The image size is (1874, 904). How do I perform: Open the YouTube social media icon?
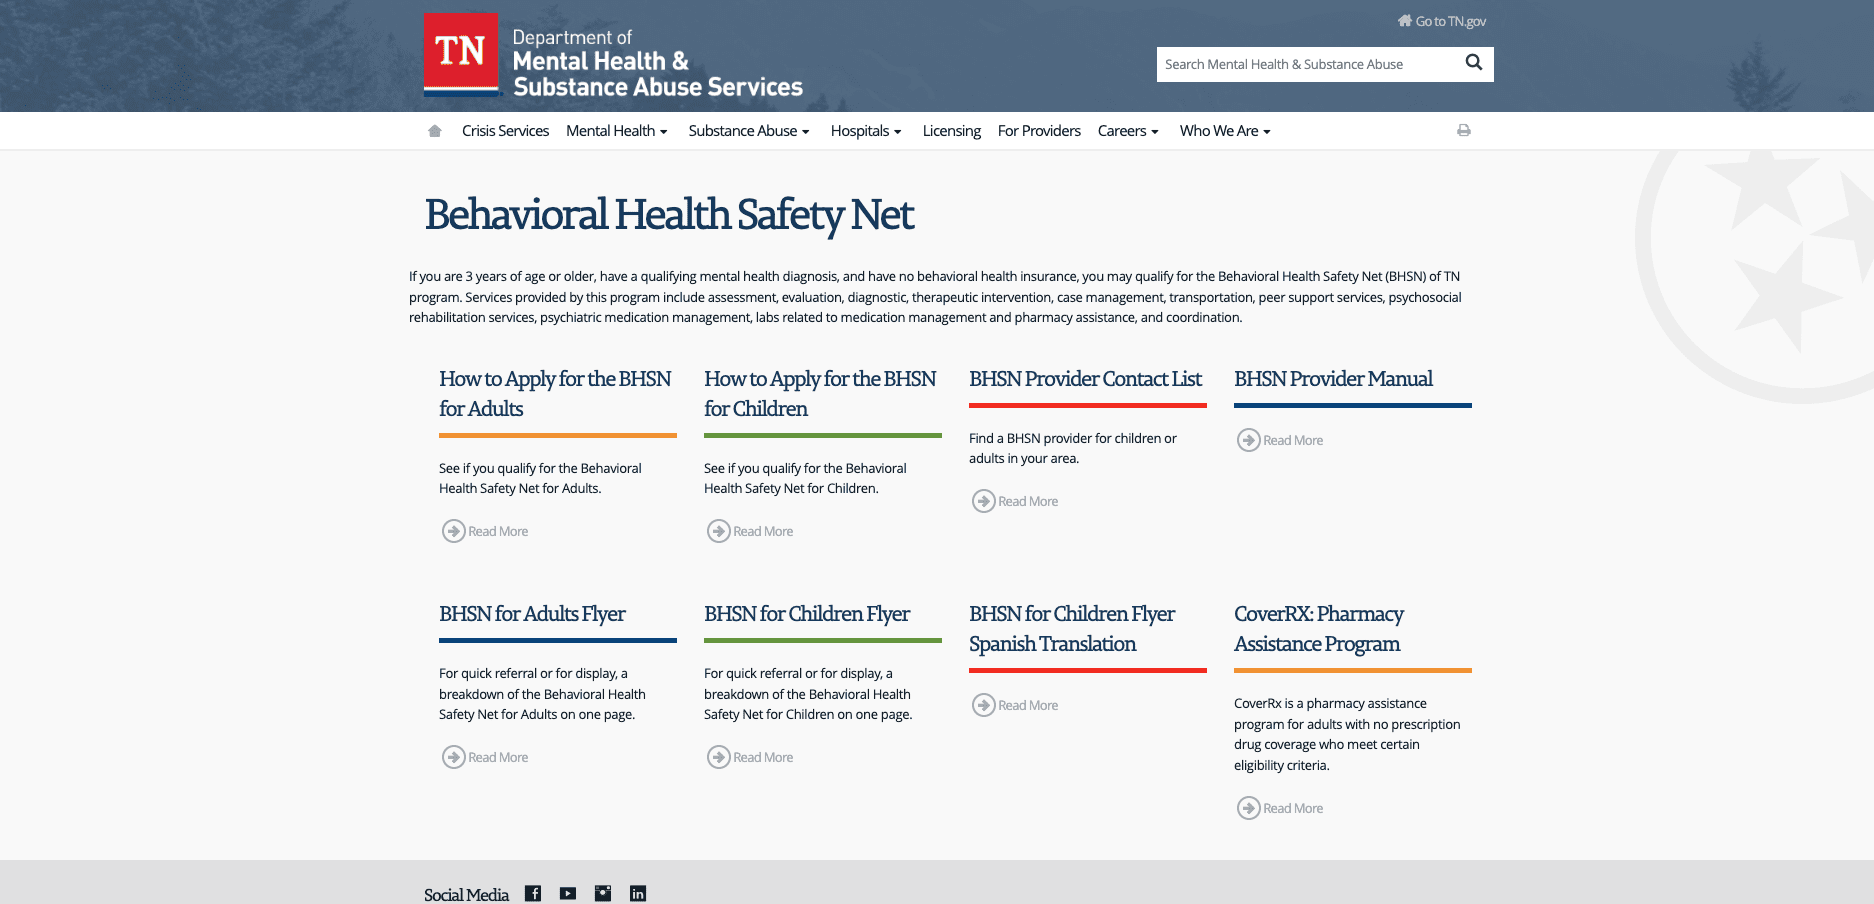tap(568, 893)
